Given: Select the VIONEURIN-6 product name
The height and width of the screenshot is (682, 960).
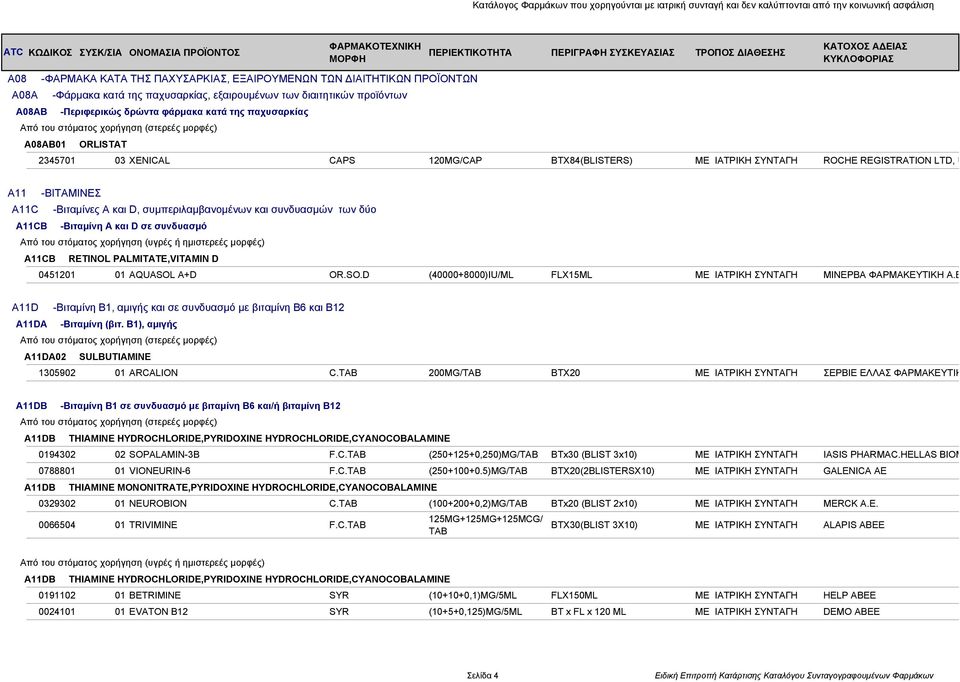Looking at the screenshot, I should pyautogui.click(x=159, y=471).
